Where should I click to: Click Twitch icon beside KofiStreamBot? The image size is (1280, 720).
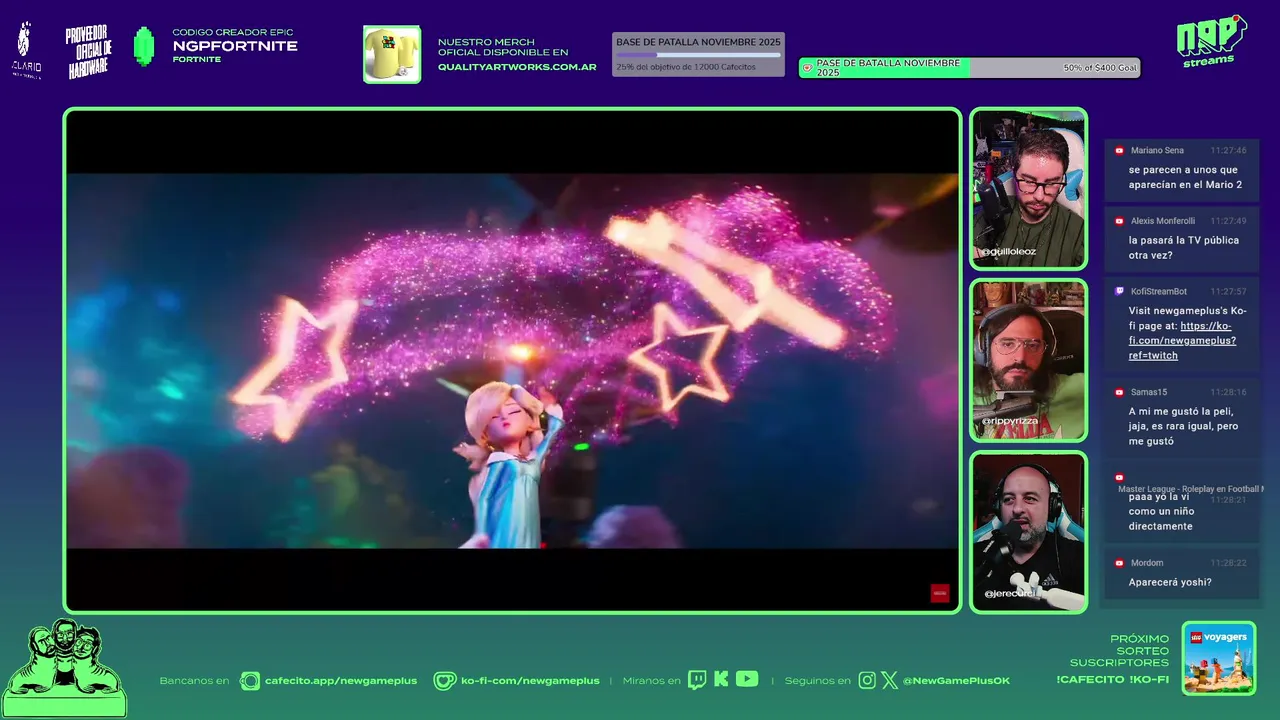pos(1119,291)
